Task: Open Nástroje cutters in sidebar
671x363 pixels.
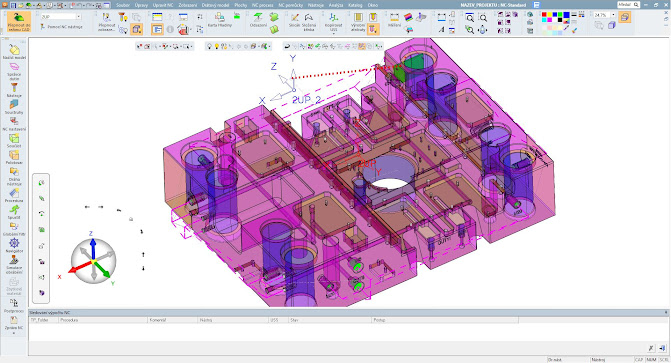Action: (x=14, y=90)
